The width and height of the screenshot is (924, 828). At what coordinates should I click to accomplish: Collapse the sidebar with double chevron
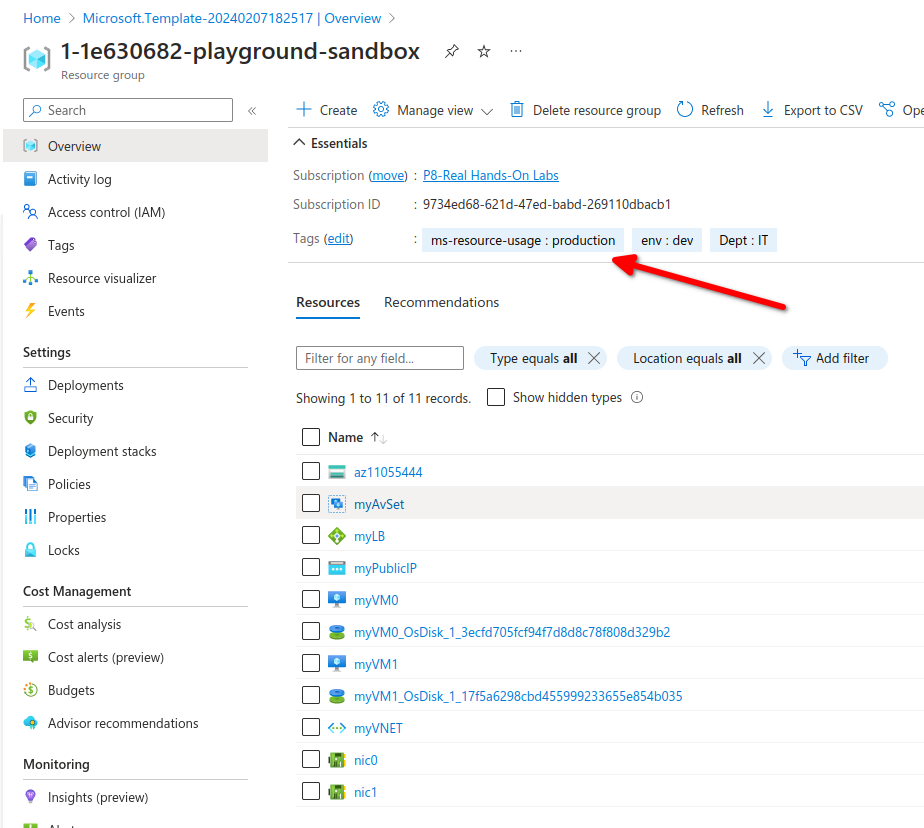pyautogui.click(x=252, y=111)
